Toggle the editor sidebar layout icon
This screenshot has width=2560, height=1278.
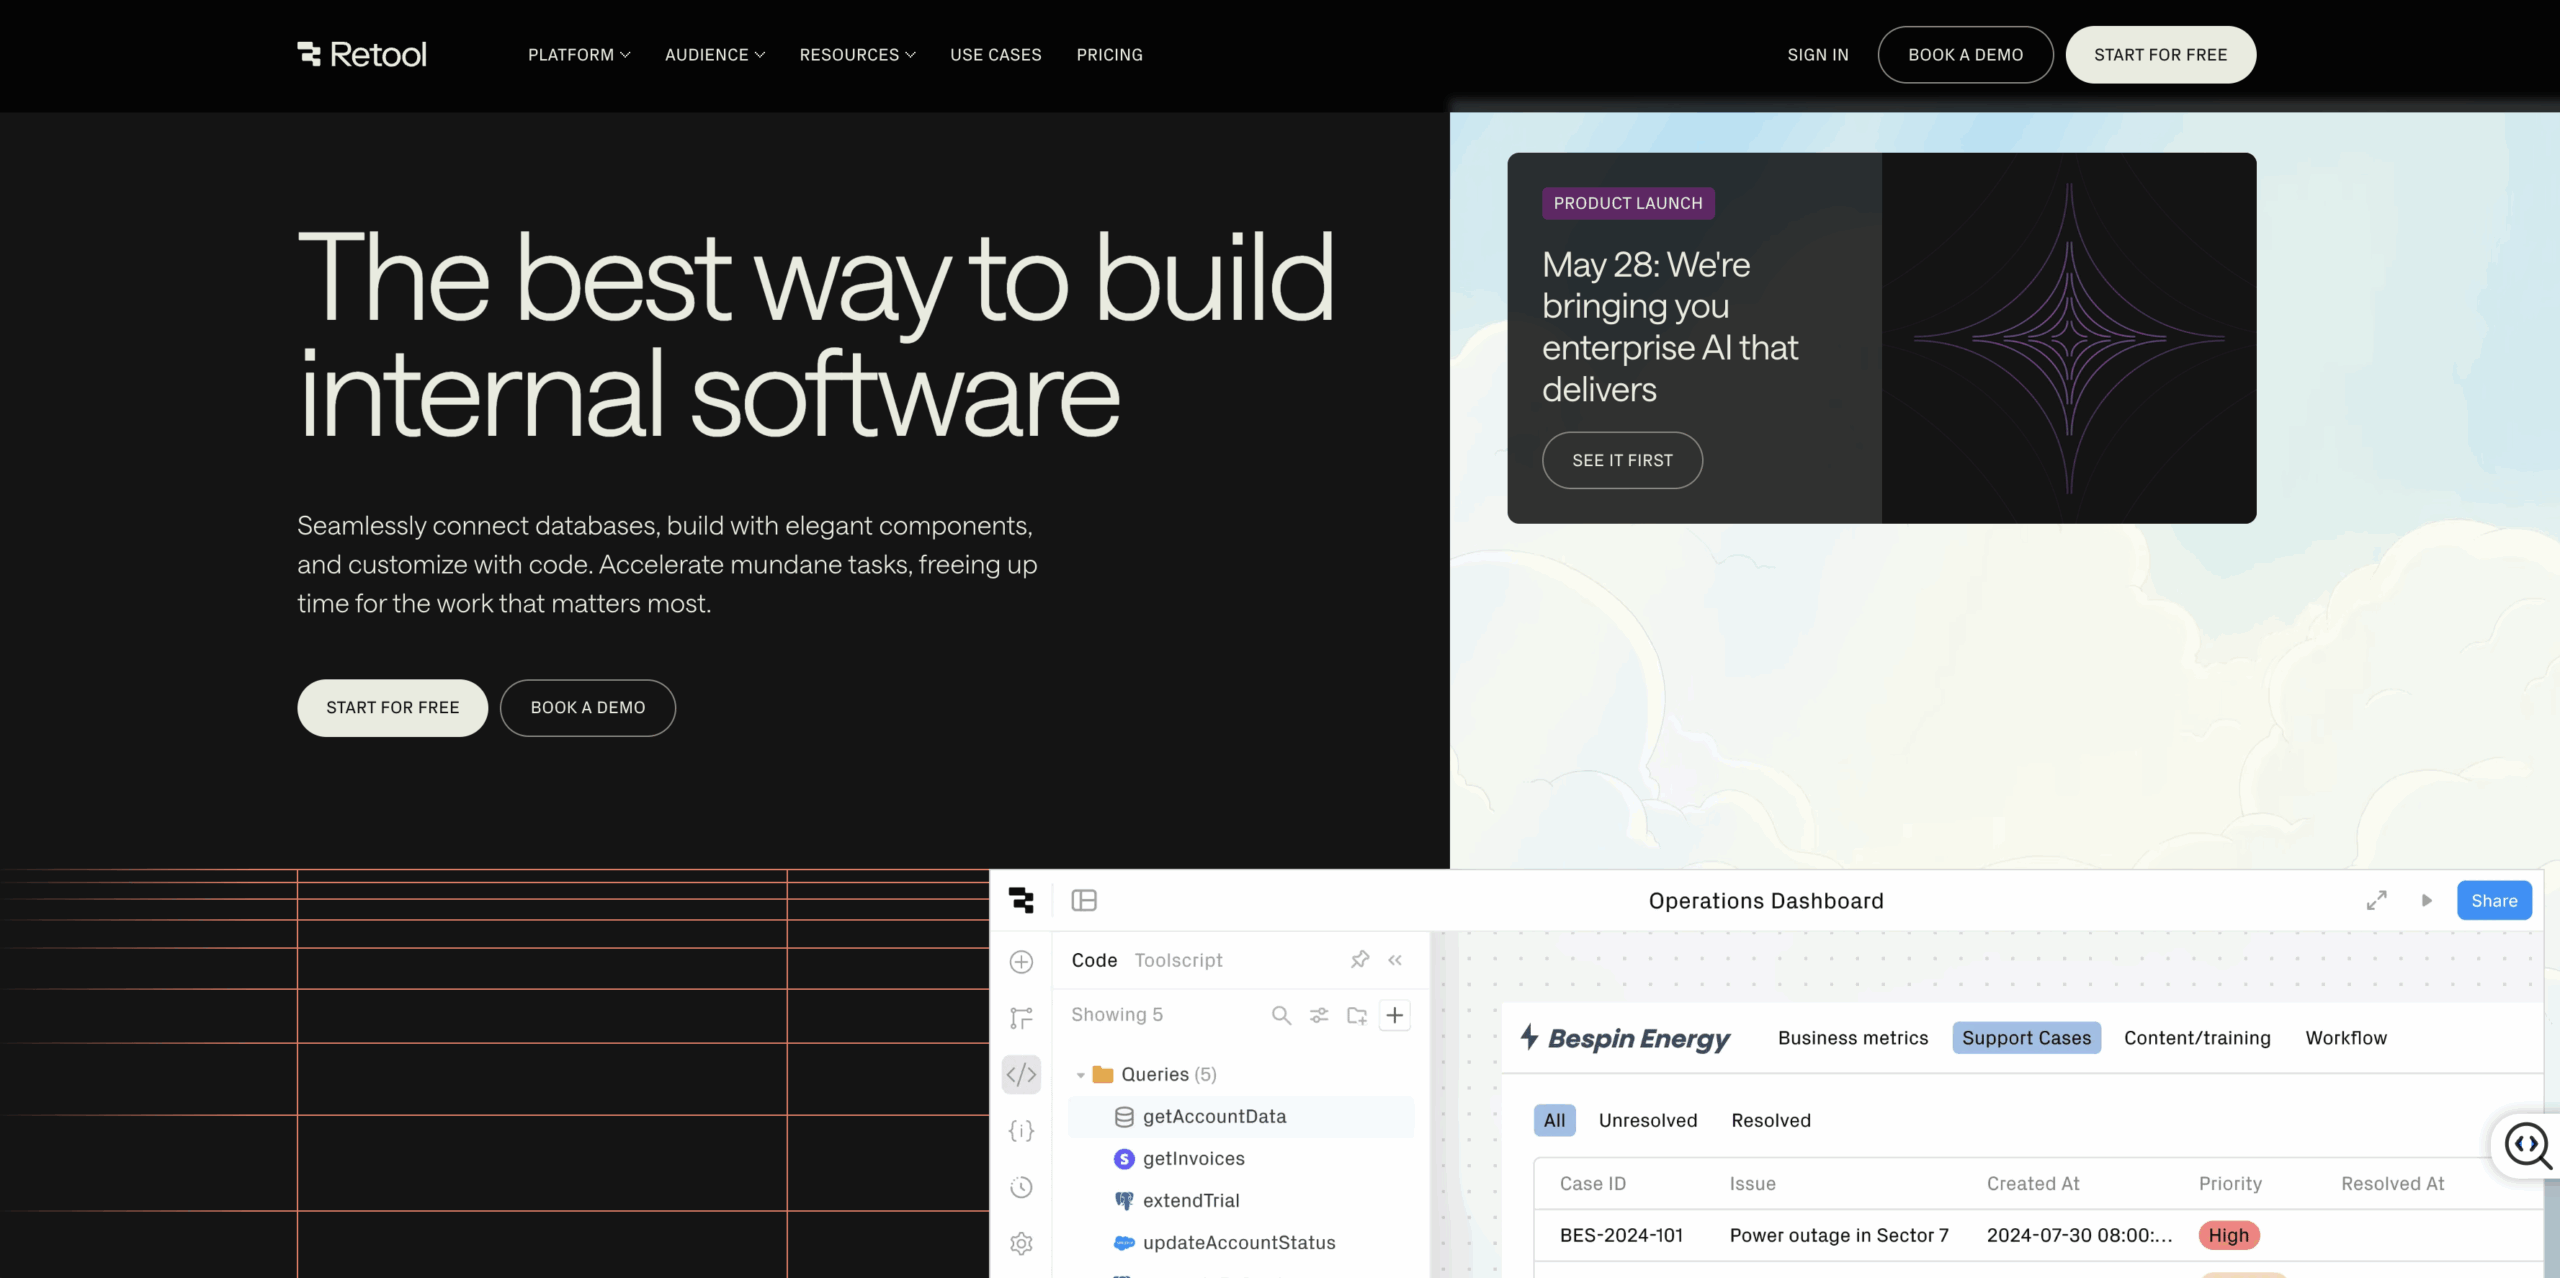tap(1084, 900)
